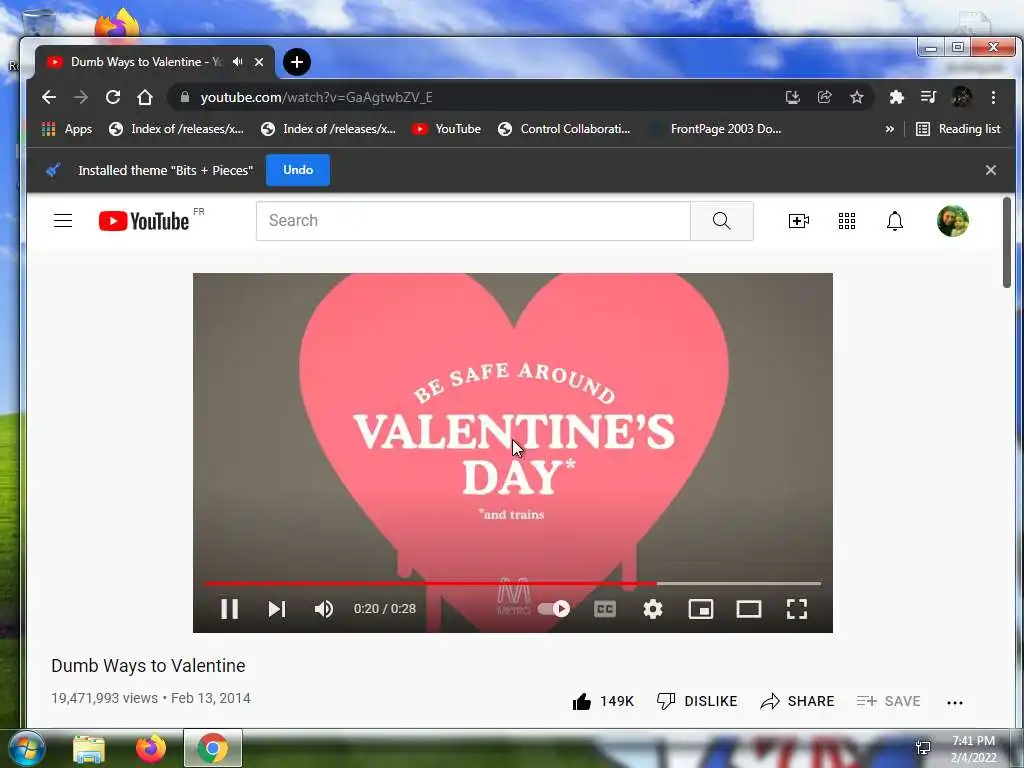This screenshot has width=1024, height=768.
Task: Open the more actions ellipsis menu
Action: [x=955, y=703]
